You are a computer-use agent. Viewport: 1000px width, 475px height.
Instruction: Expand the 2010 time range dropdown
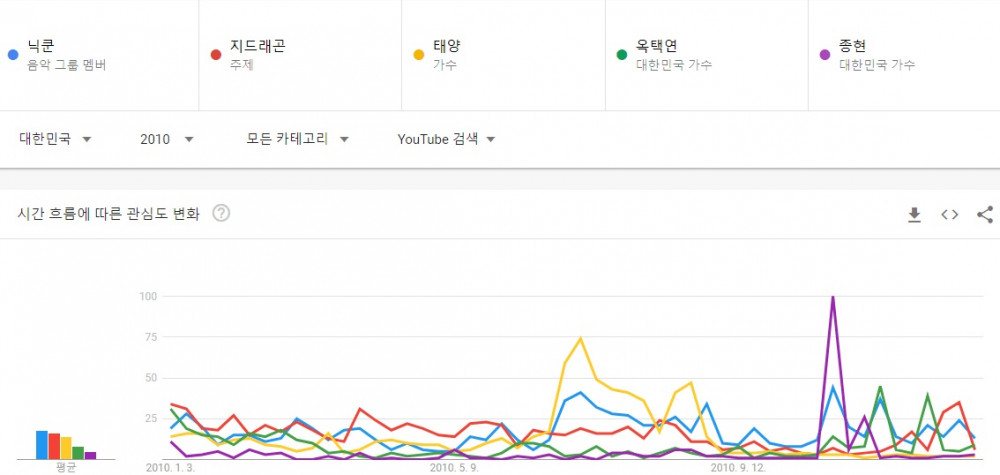(166, 139)
